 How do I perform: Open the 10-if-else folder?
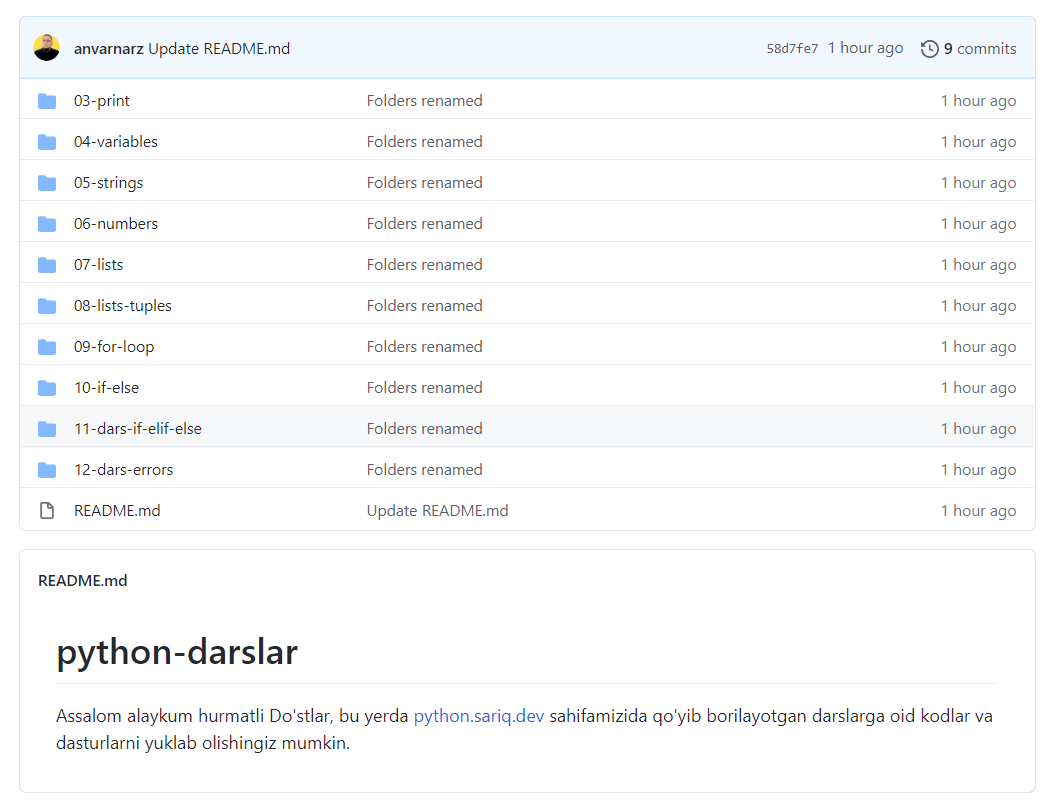(x=106, y=388)
